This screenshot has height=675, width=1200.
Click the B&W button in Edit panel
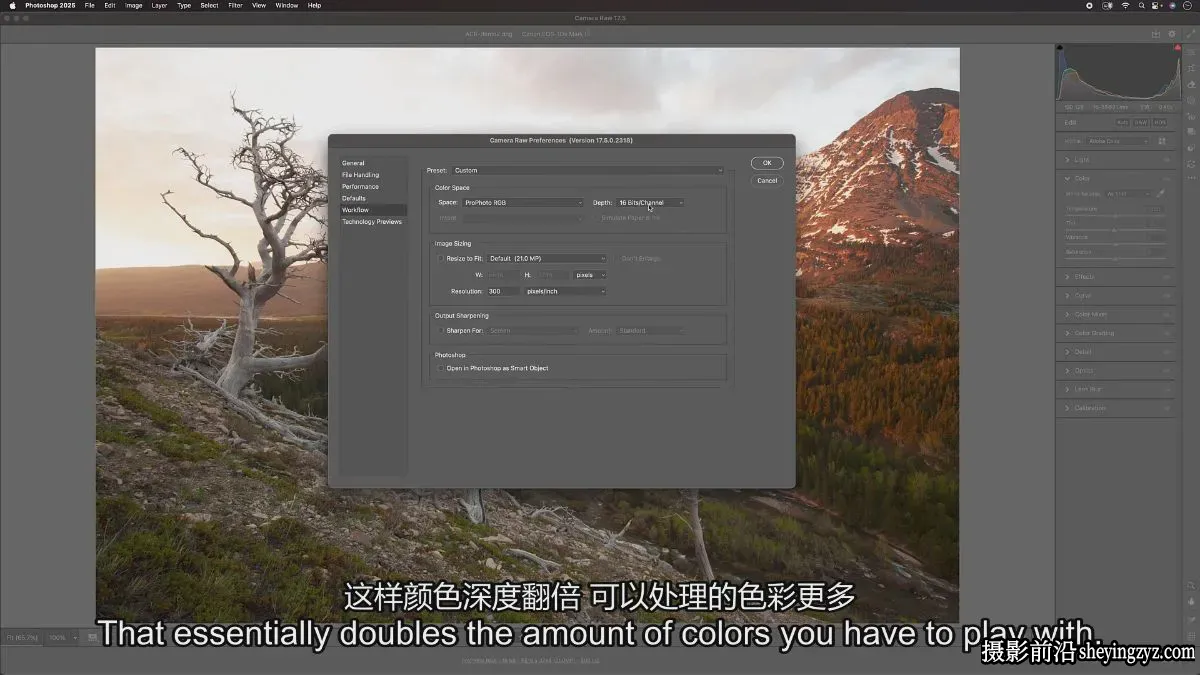pyautogui.click(x=1141, y=122)
